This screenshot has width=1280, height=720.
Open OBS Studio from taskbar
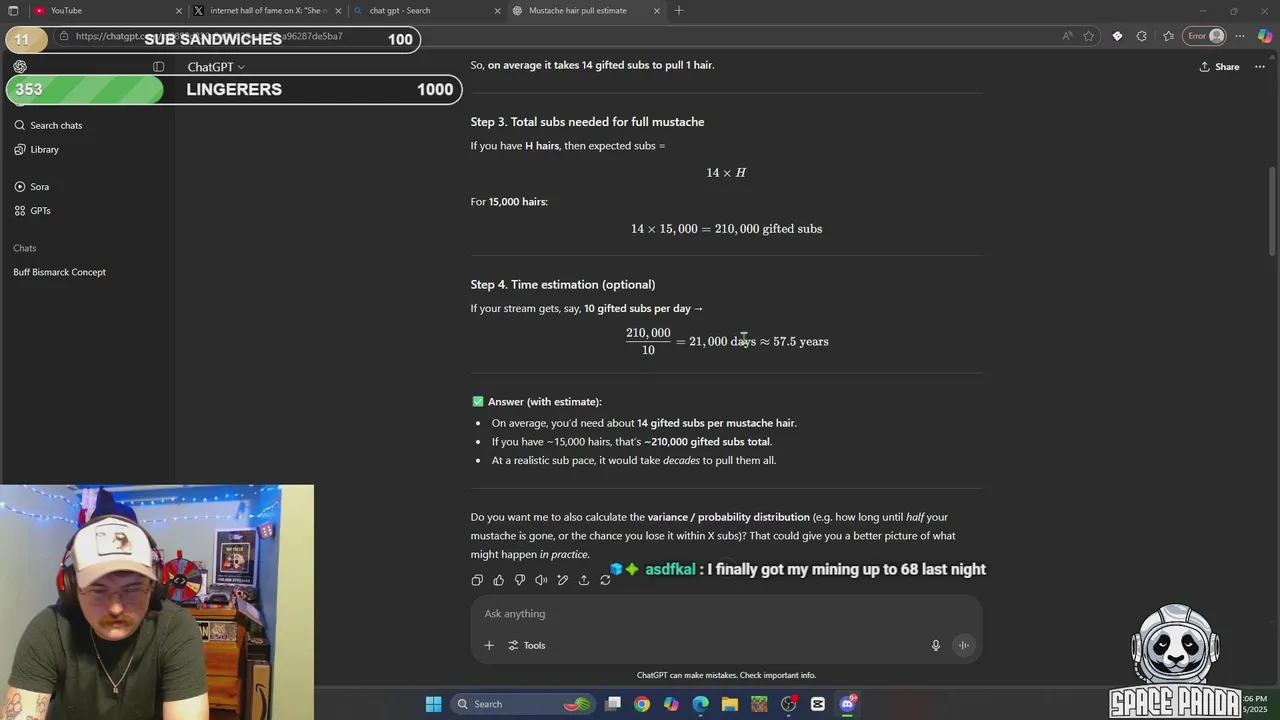click(x=788, y=704)
